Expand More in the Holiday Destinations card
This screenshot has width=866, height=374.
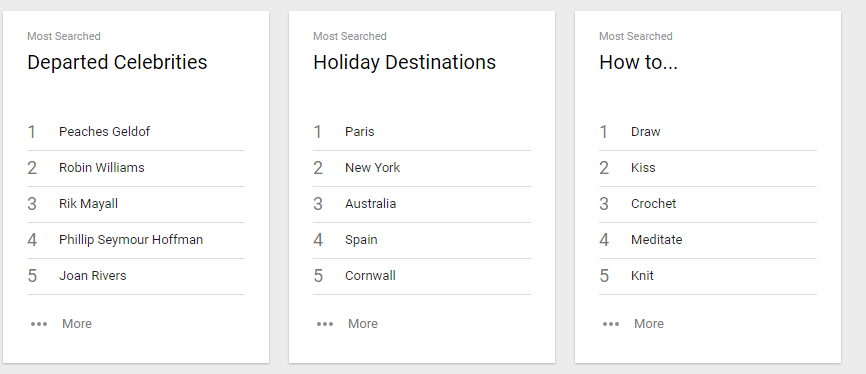(x=363, y=324)
